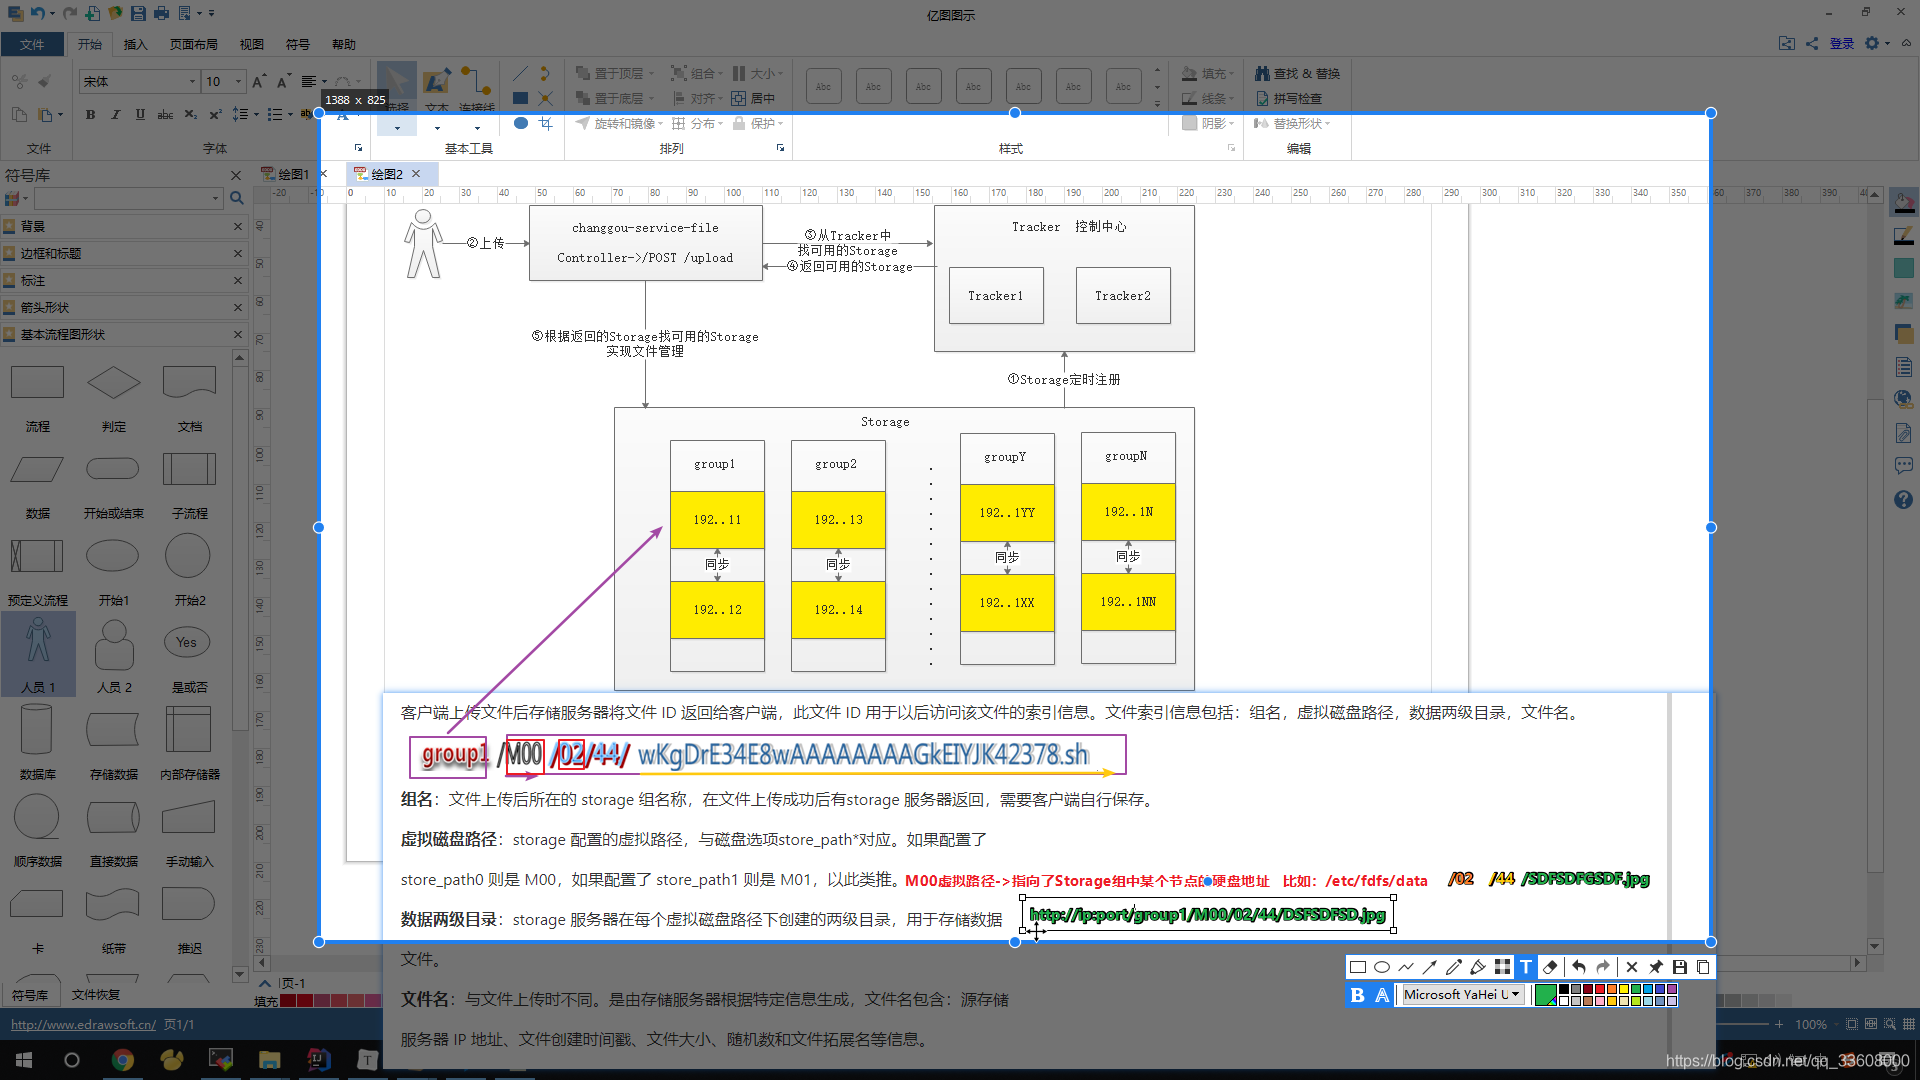Pick the arrow tool in screenshot toolbar

[x=1430, y=967]
